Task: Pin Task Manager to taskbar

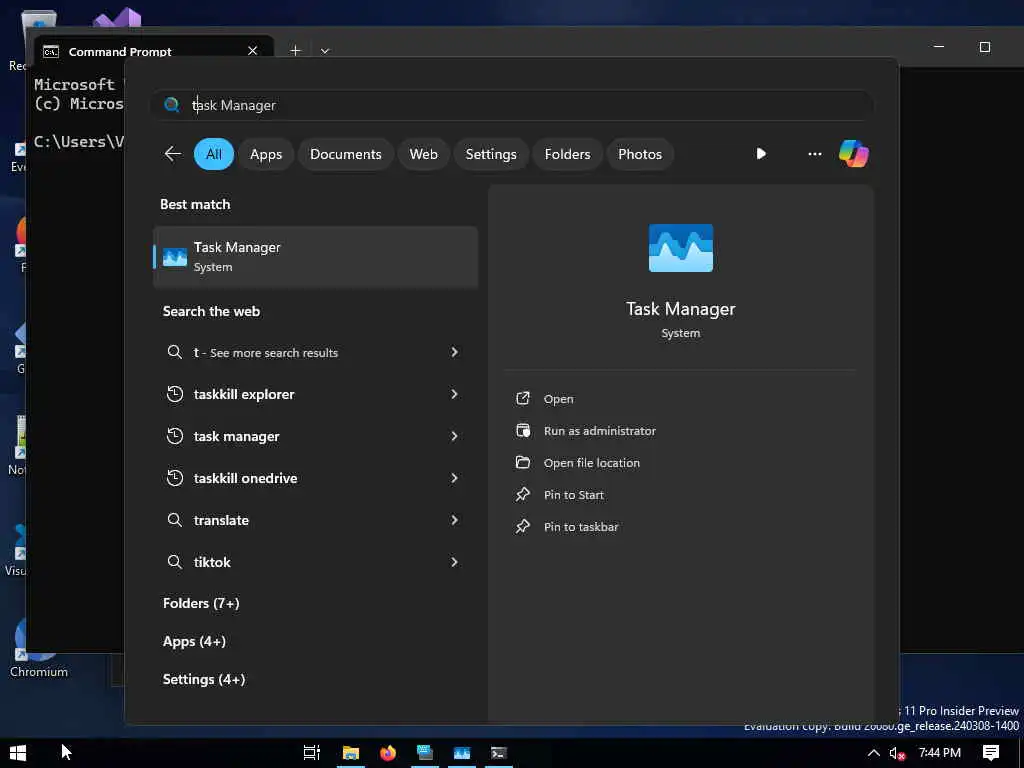Action: coord(581,527)
